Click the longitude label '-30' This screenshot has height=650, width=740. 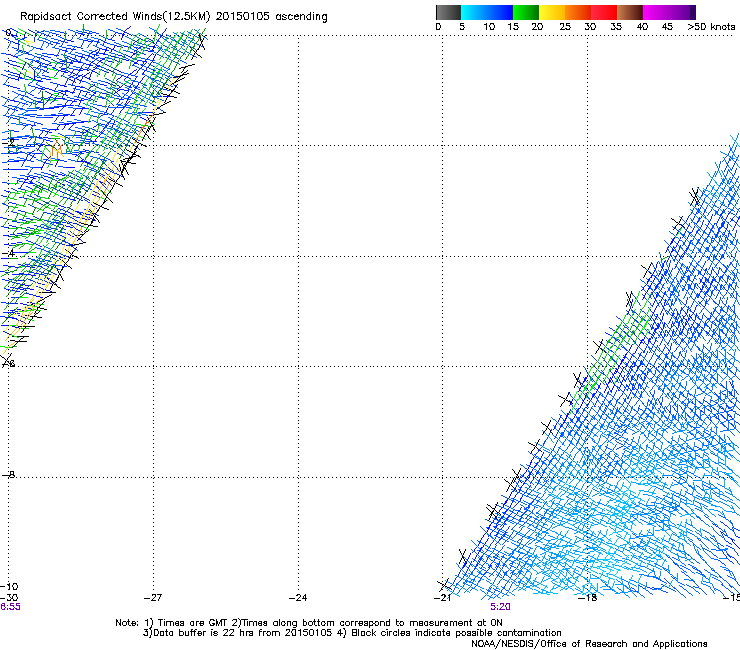[x=9, y=598]
